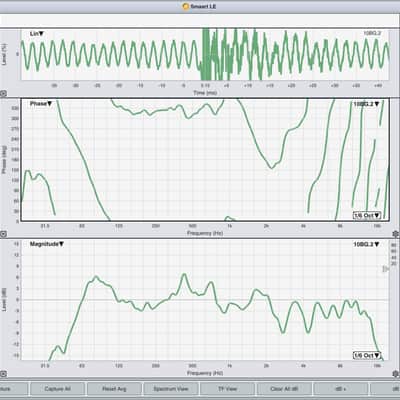Click the Frequency (Hz) label under the Phase plot
Image resolution: width=400 pixels, height=400 pixels.
pos(205,233)
